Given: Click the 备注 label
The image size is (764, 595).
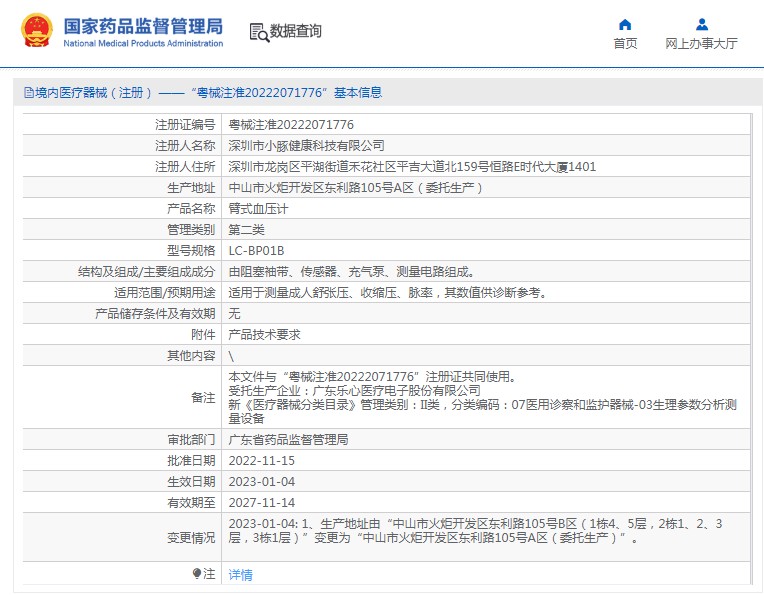Looking at the screenshot, I should tap(203, 397).
